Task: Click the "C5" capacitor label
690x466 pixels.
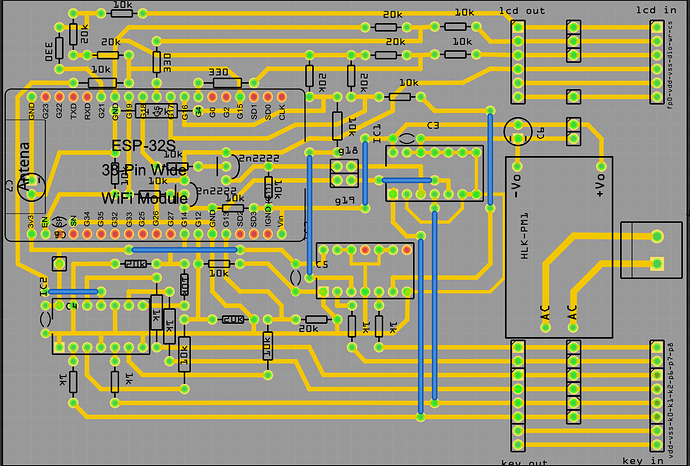Action: [x=322, y=265]
